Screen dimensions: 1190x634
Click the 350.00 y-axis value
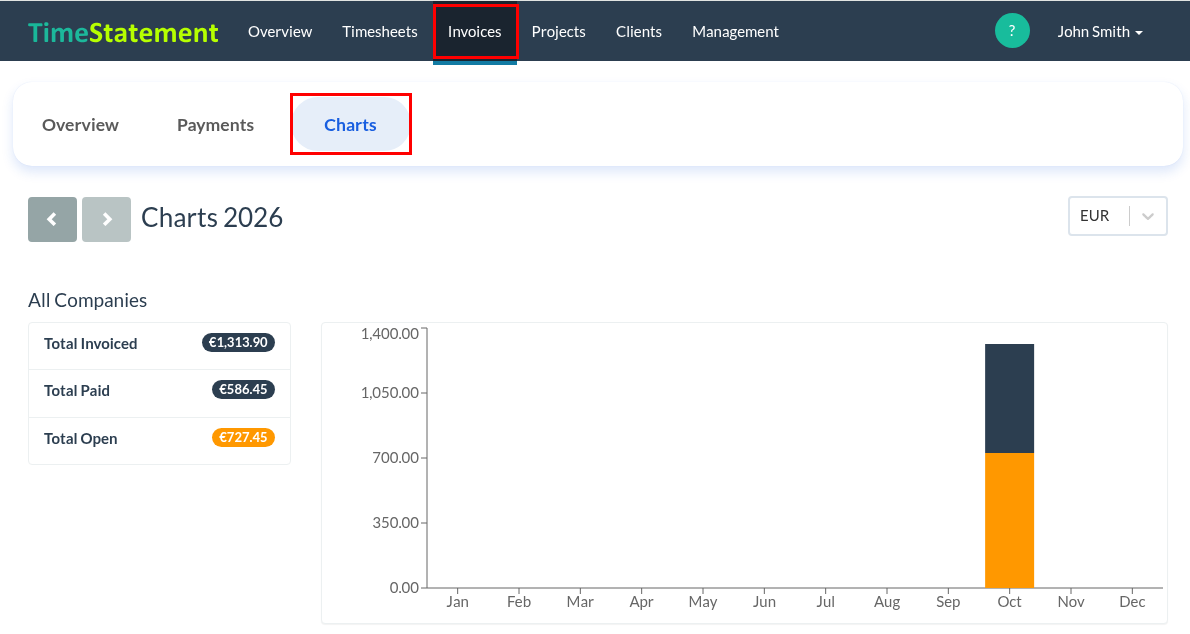pyautogui.click(x=395, y=523)
